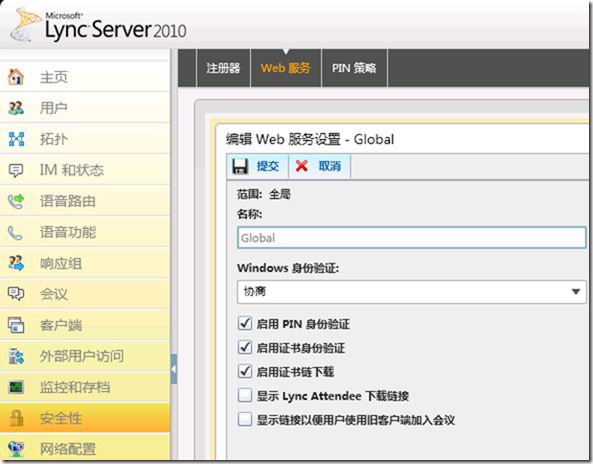This screenshot has width=593, height=464.
Task: Select 语音功能 navigation text
Action: pyautogui.click(x=68, y=232)
